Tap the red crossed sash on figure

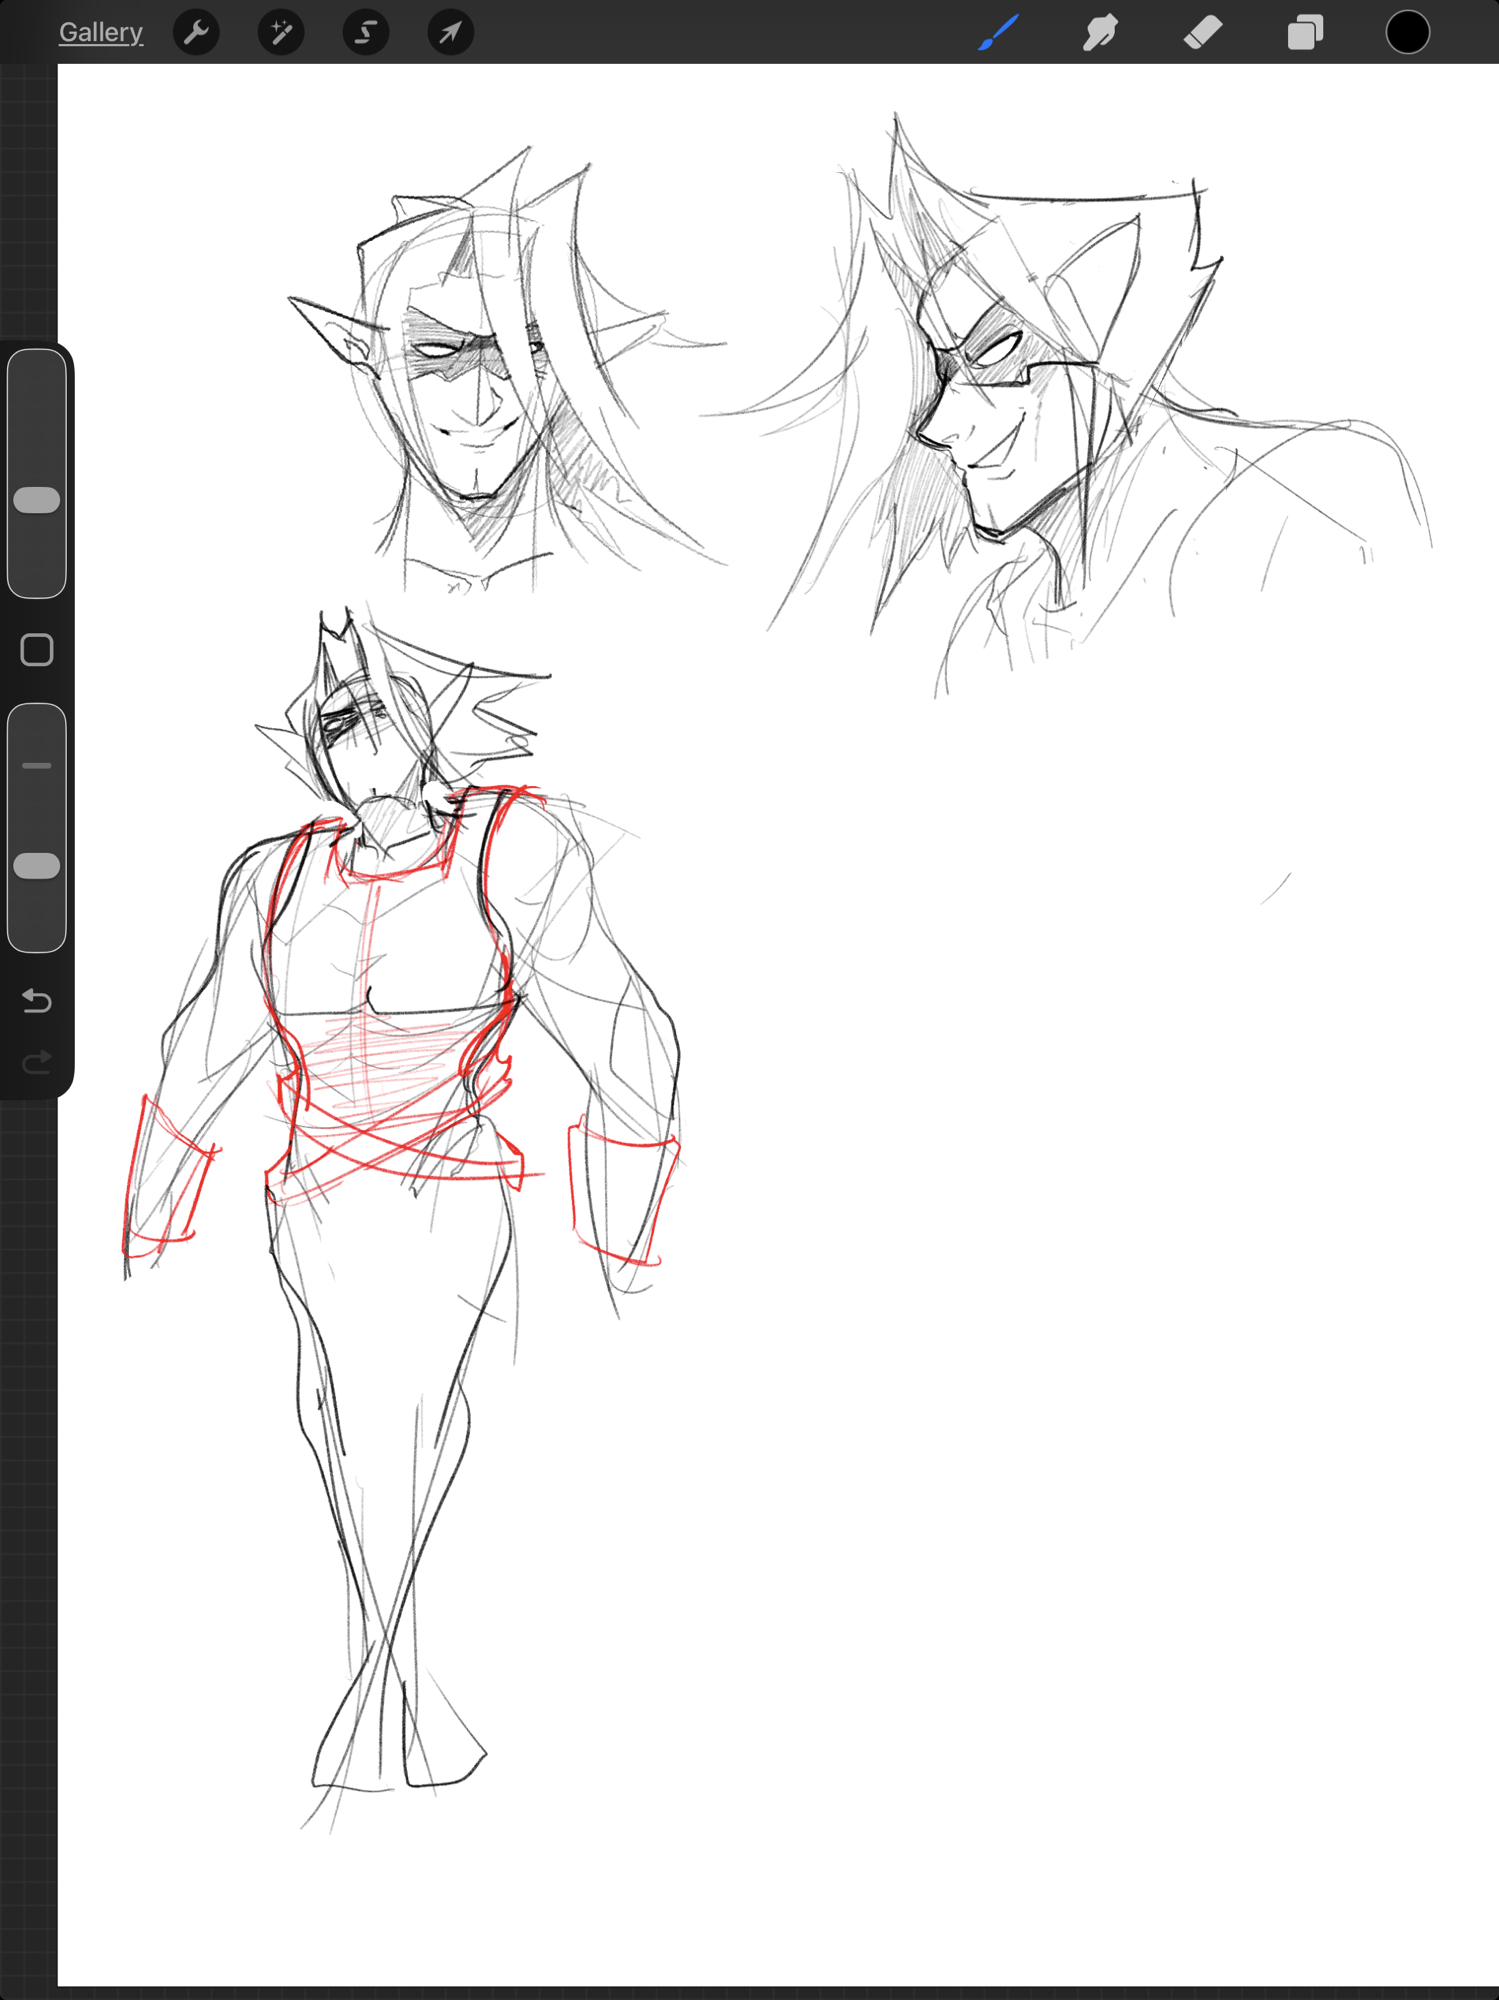click(x=400, y=1150)
